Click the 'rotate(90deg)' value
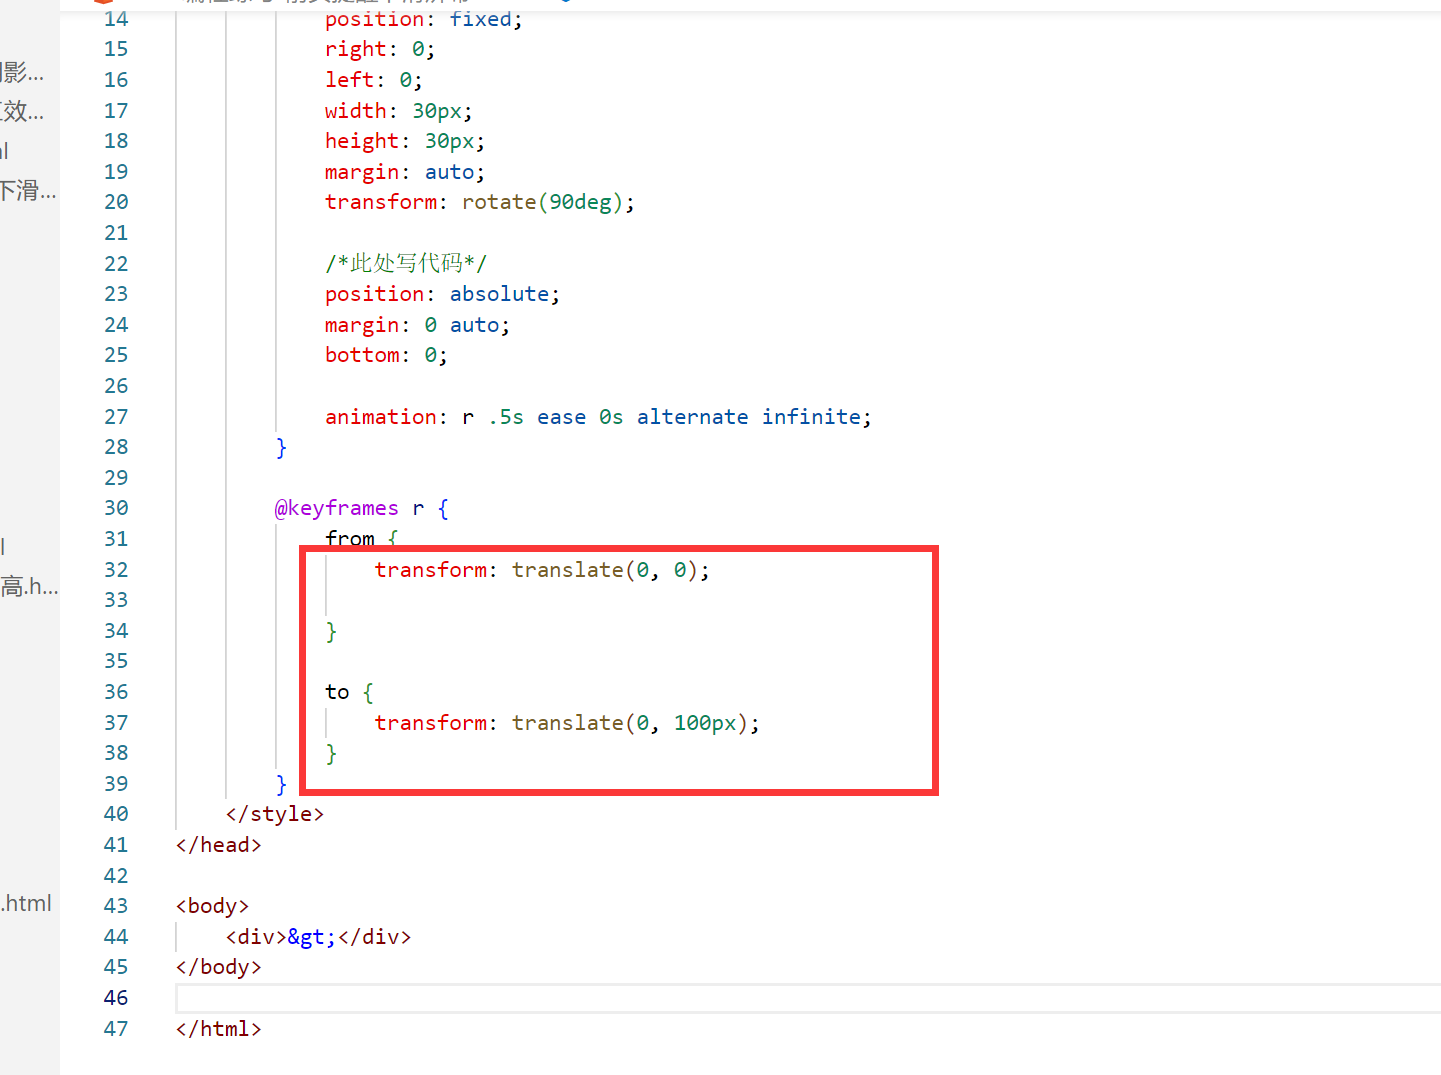Screen dimensions: 1441x1075 pyautogui.click(x=542, y=202)
